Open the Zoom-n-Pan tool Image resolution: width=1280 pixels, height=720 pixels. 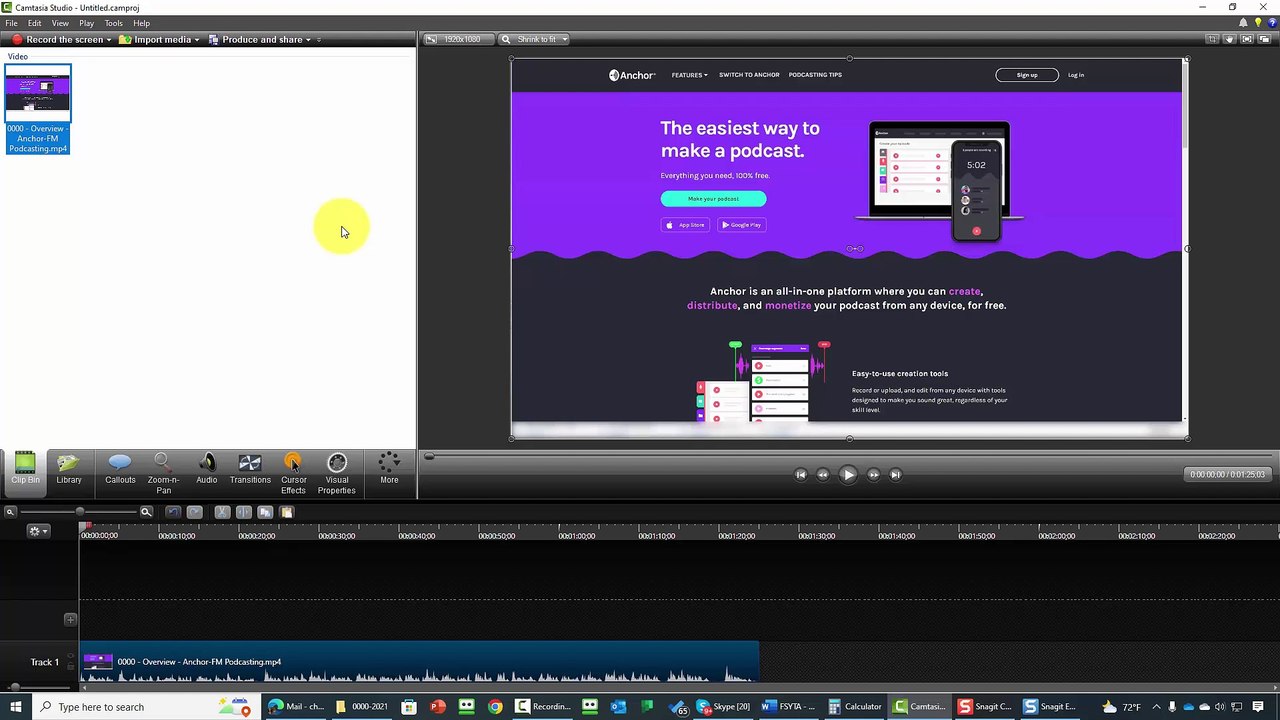(163, 474)
